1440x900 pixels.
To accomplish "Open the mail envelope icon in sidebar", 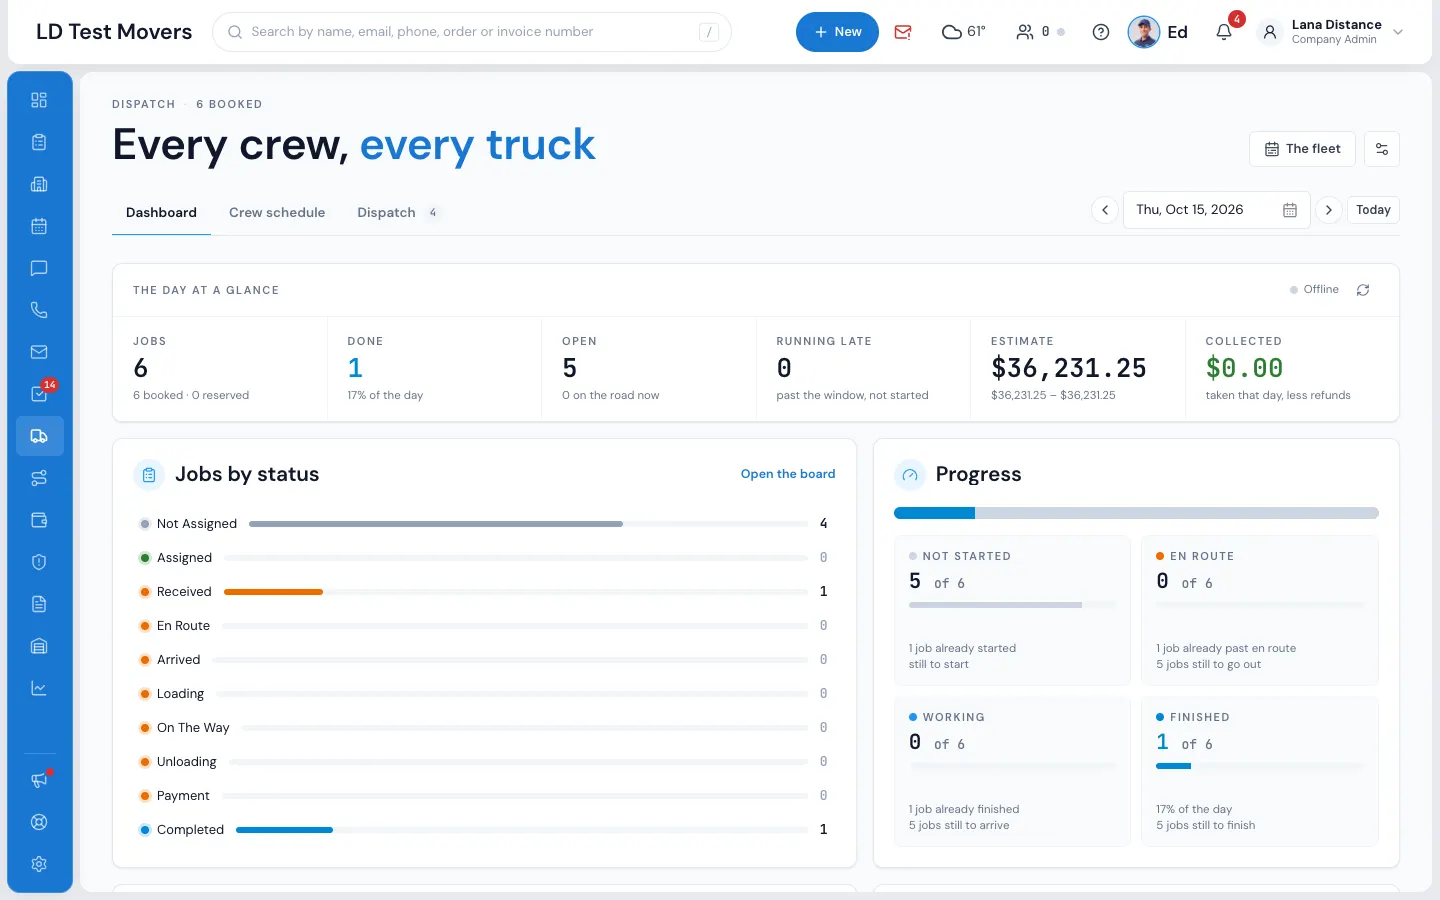I will pos(39,352).
